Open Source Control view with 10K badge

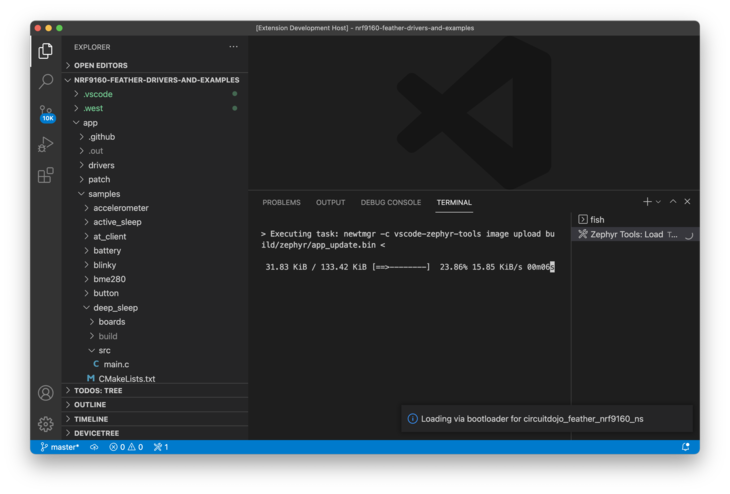click(x=46, y=113)
